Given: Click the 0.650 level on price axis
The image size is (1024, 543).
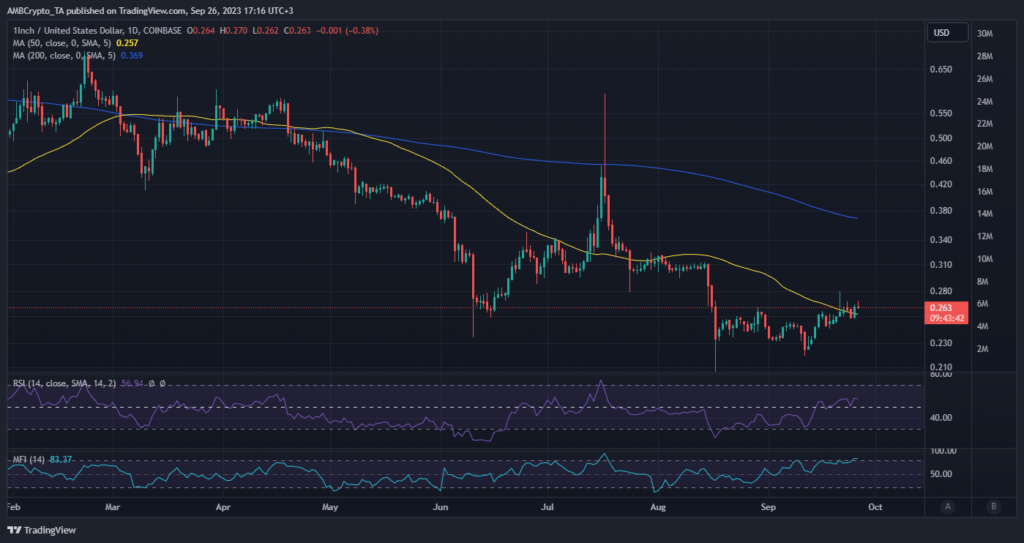Looking at the screenshot, I should pyautogui.click(x=941, y=69).
